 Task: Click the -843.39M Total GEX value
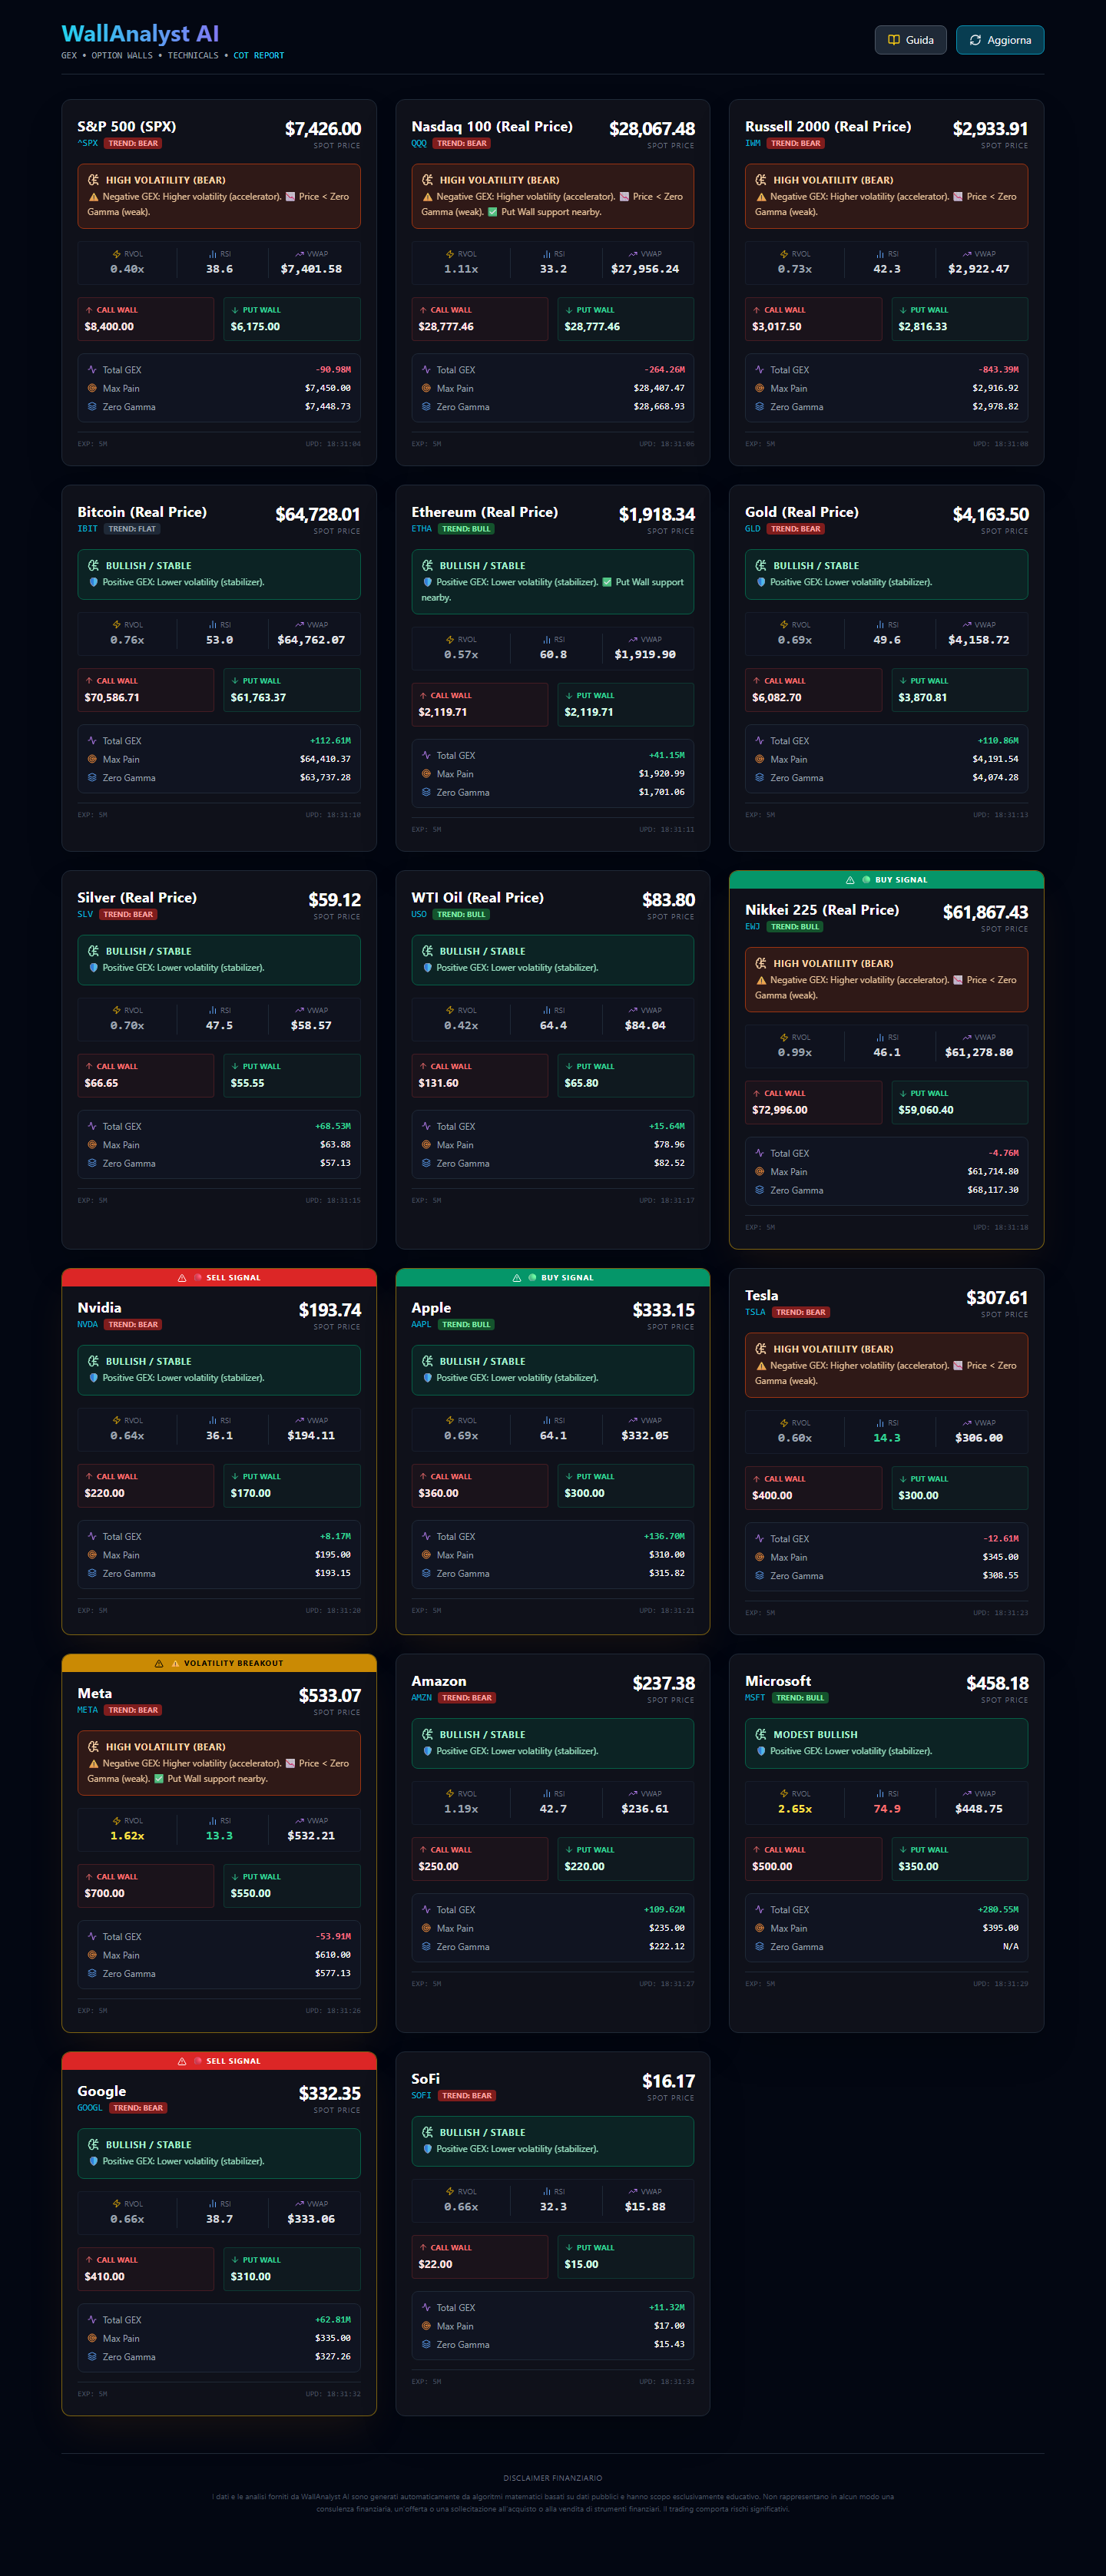pyautogui.click(x=999, y=370)
